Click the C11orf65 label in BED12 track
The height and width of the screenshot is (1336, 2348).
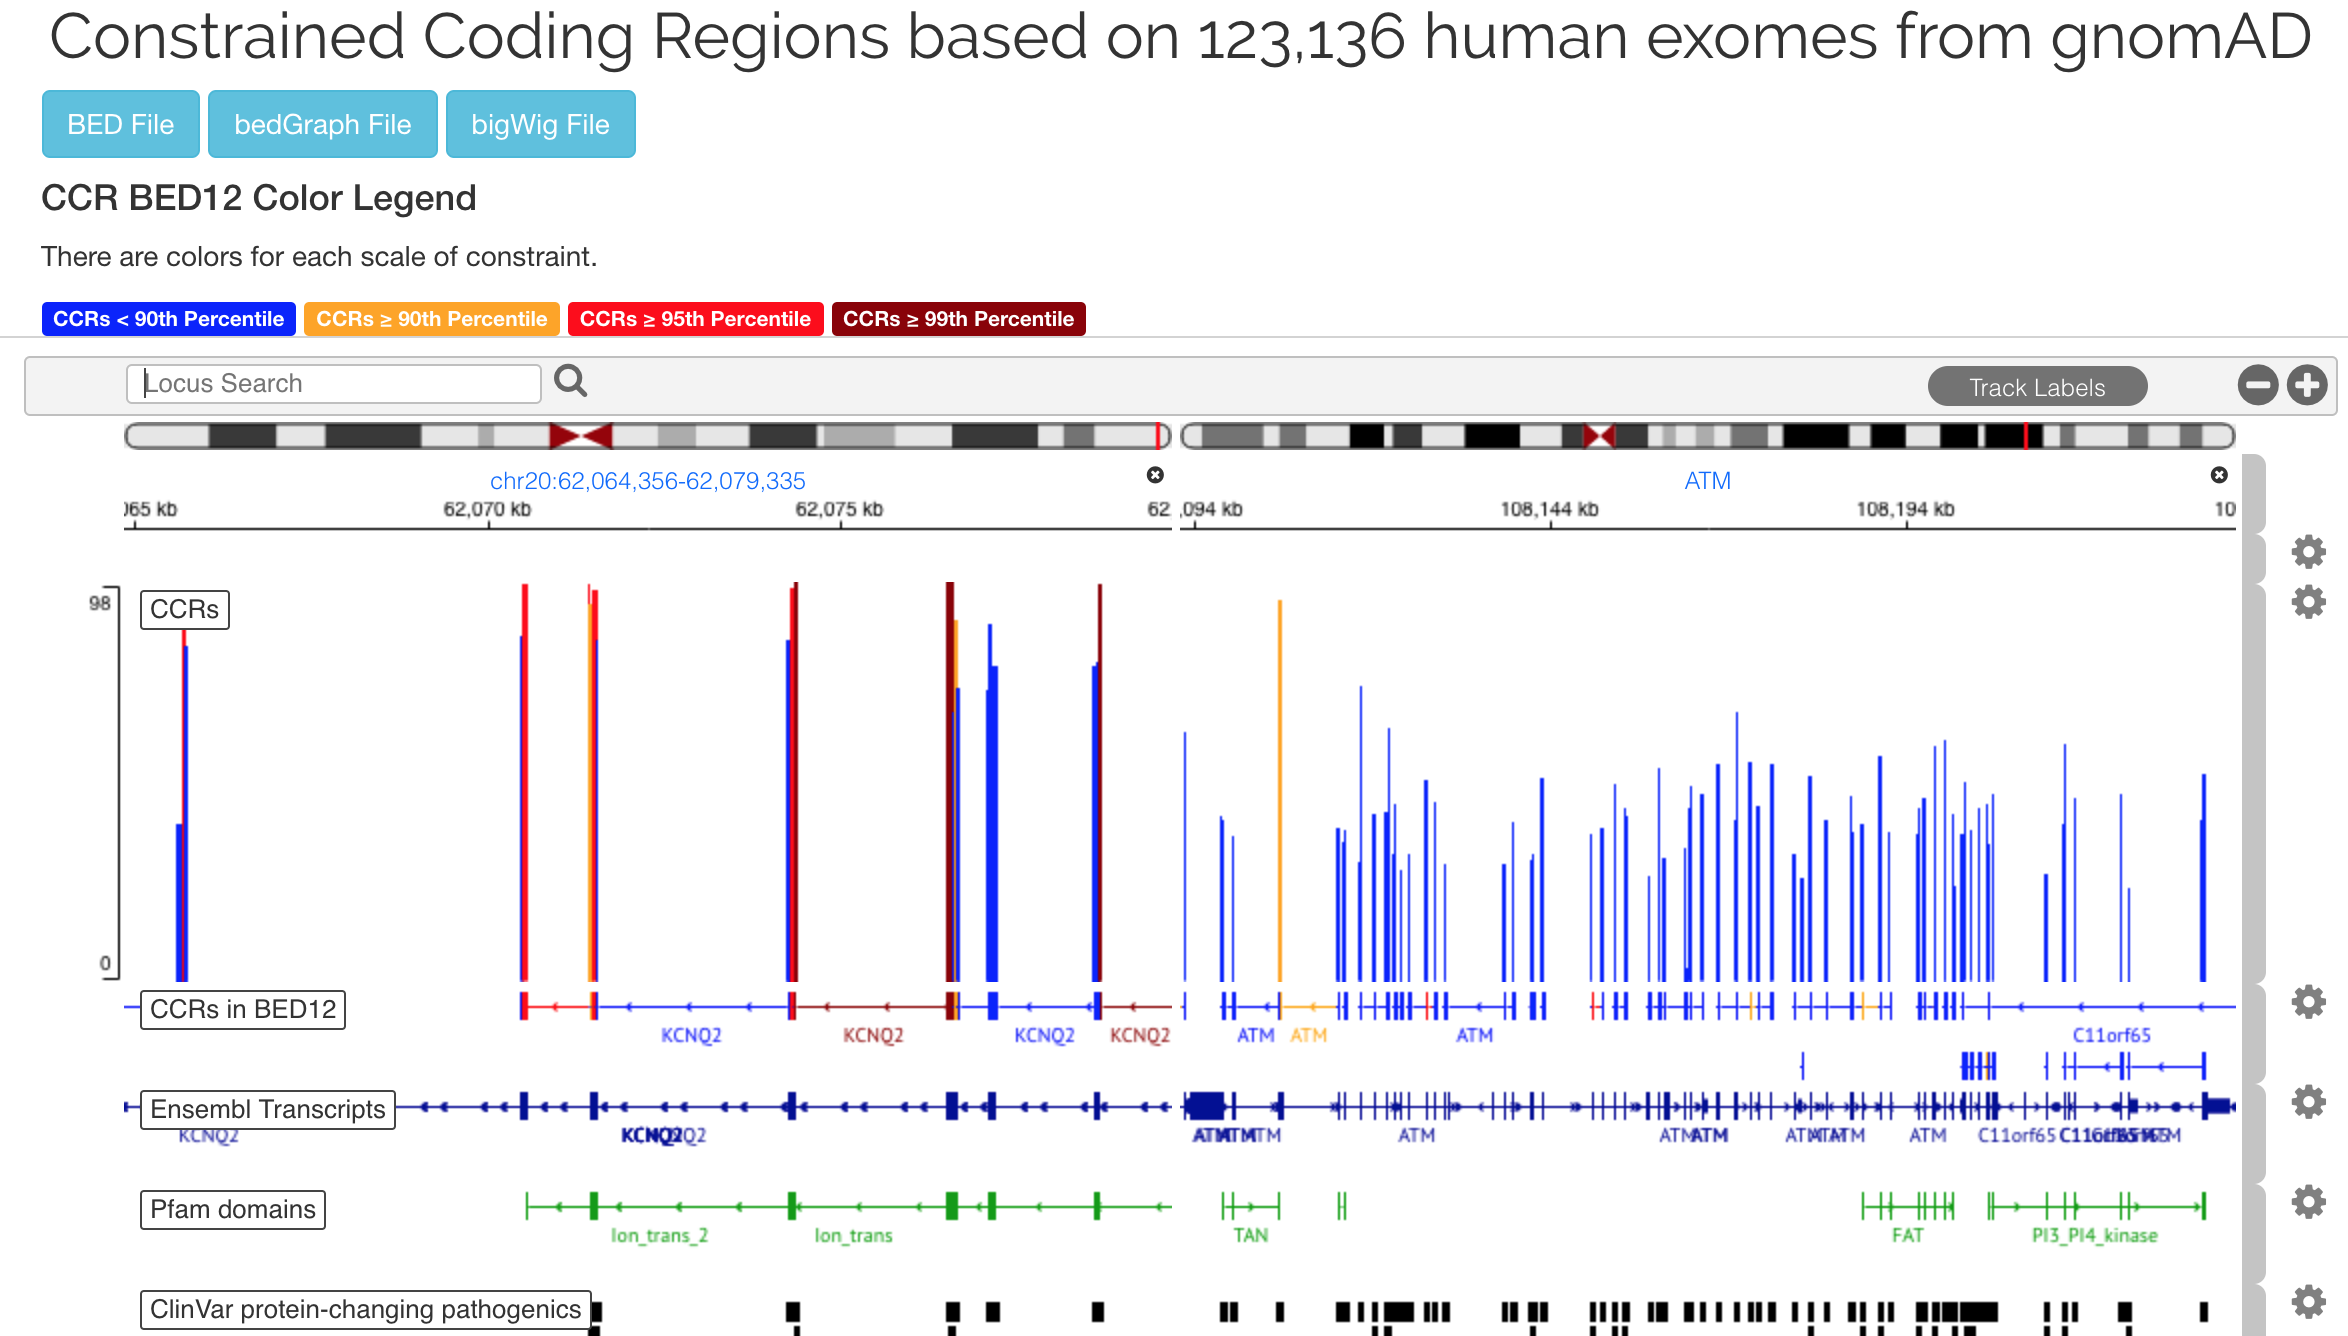pyautogui.click(x=2111, y=1035)
